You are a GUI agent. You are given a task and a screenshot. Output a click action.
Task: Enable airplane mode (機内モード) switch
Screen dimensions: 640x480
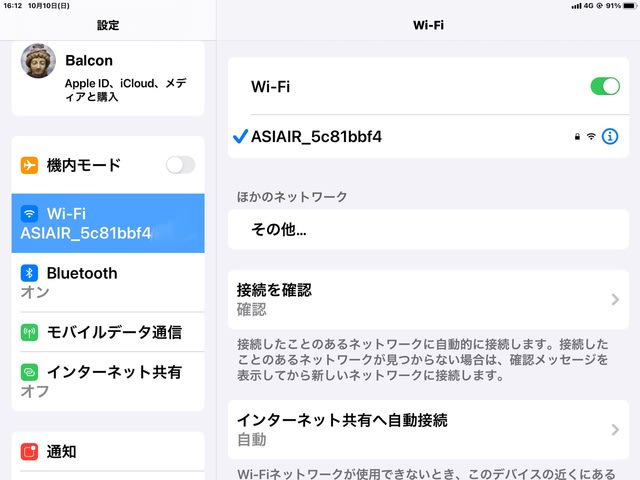point(180,165)
